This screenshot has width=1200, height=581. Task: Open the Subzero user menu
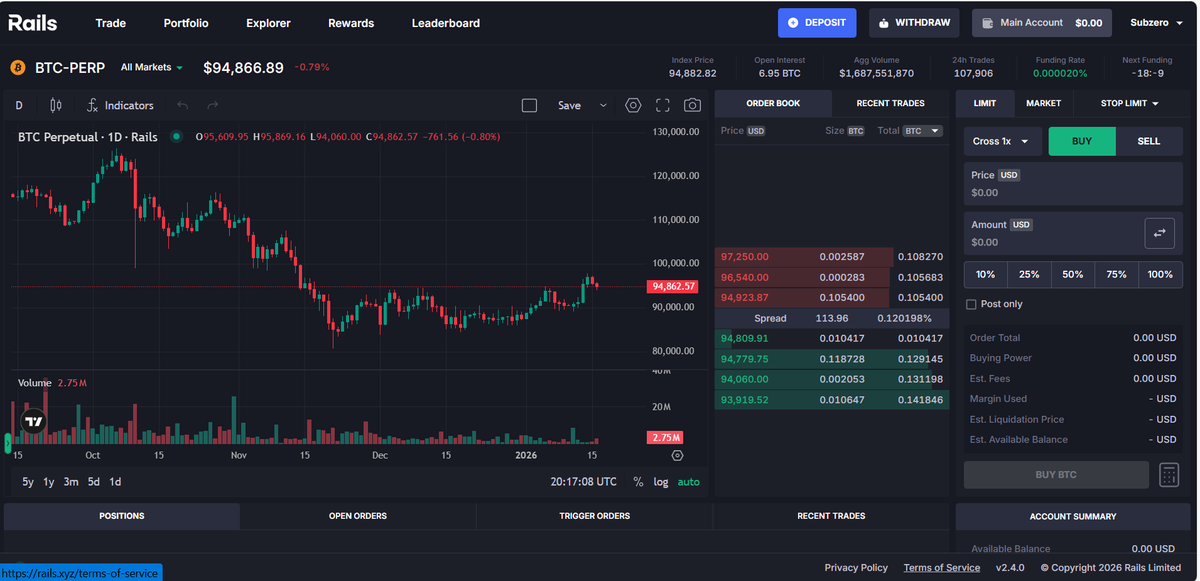pos(1155,23)
